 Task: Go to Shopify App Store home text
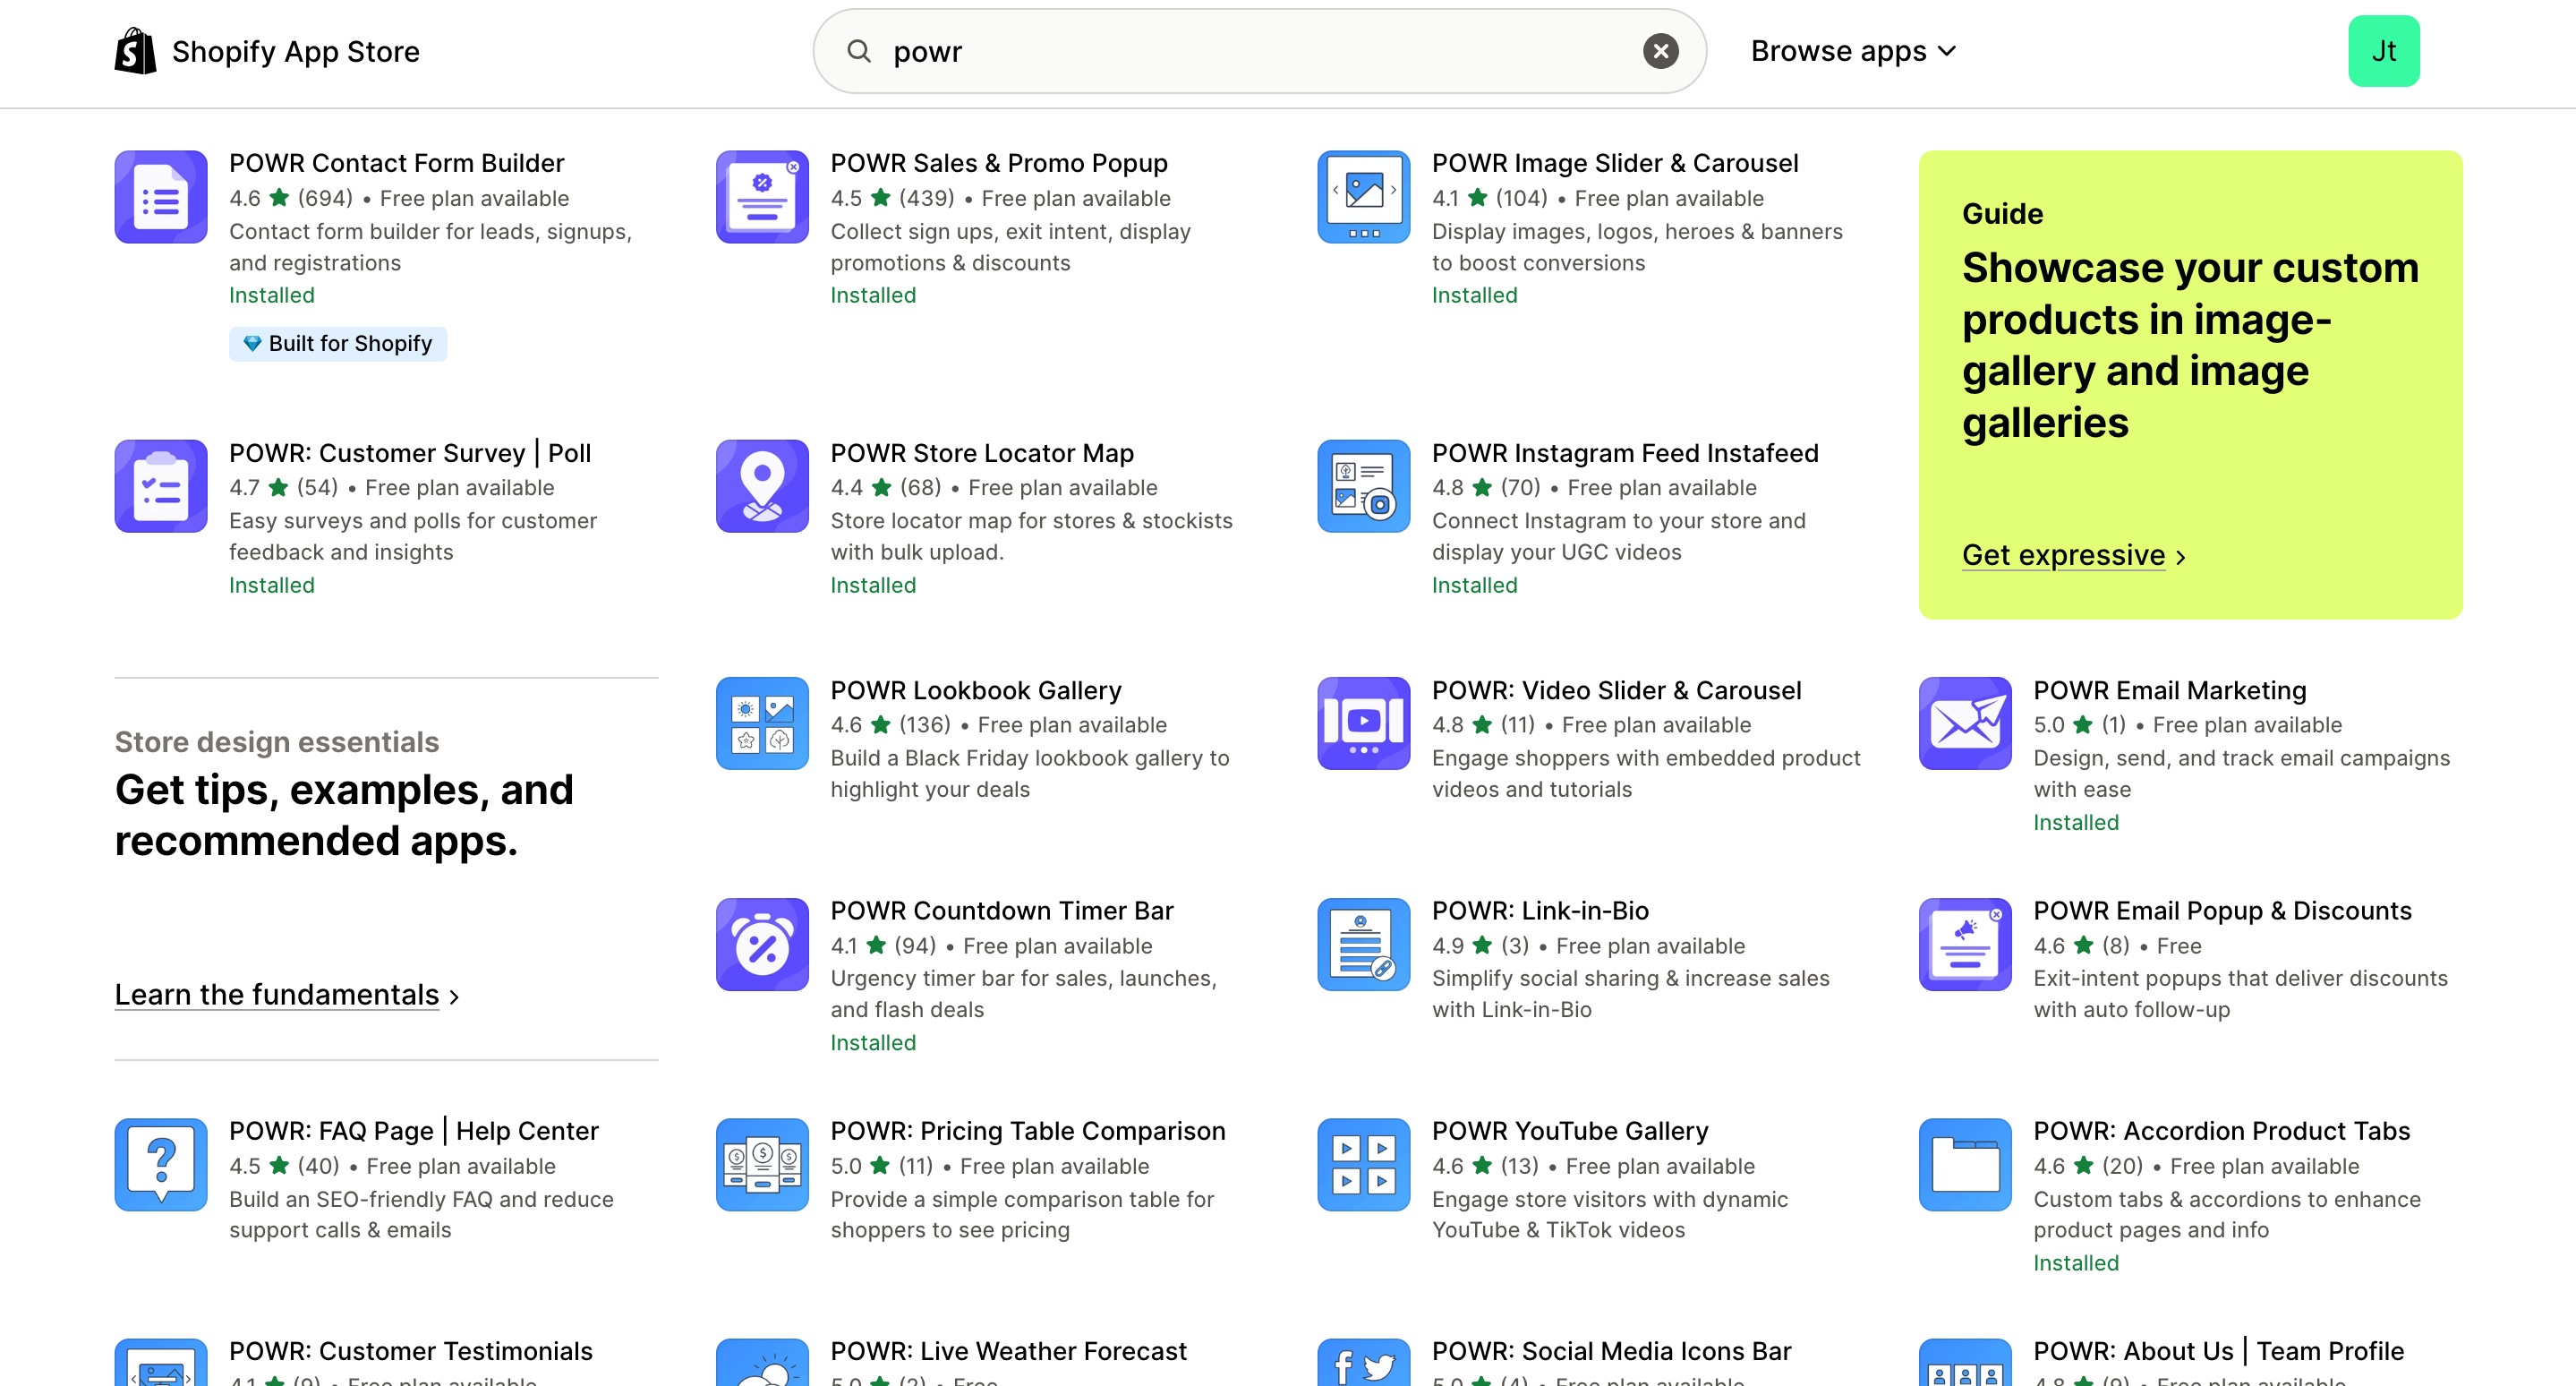[296, 51]
